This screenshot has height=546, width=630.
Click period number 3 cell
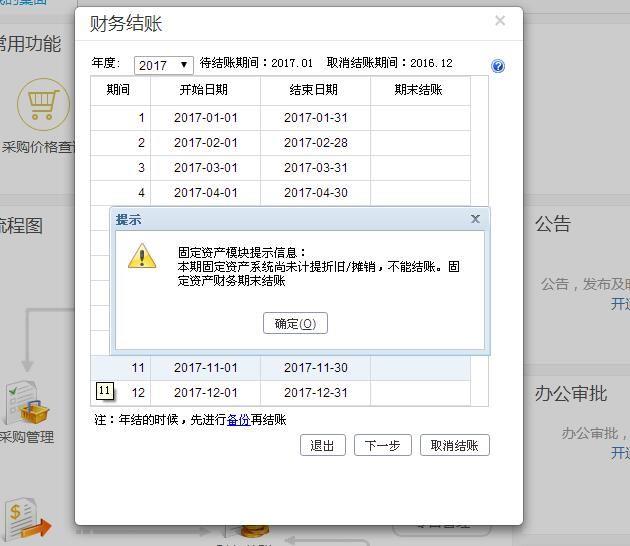(x=120, y=168)
